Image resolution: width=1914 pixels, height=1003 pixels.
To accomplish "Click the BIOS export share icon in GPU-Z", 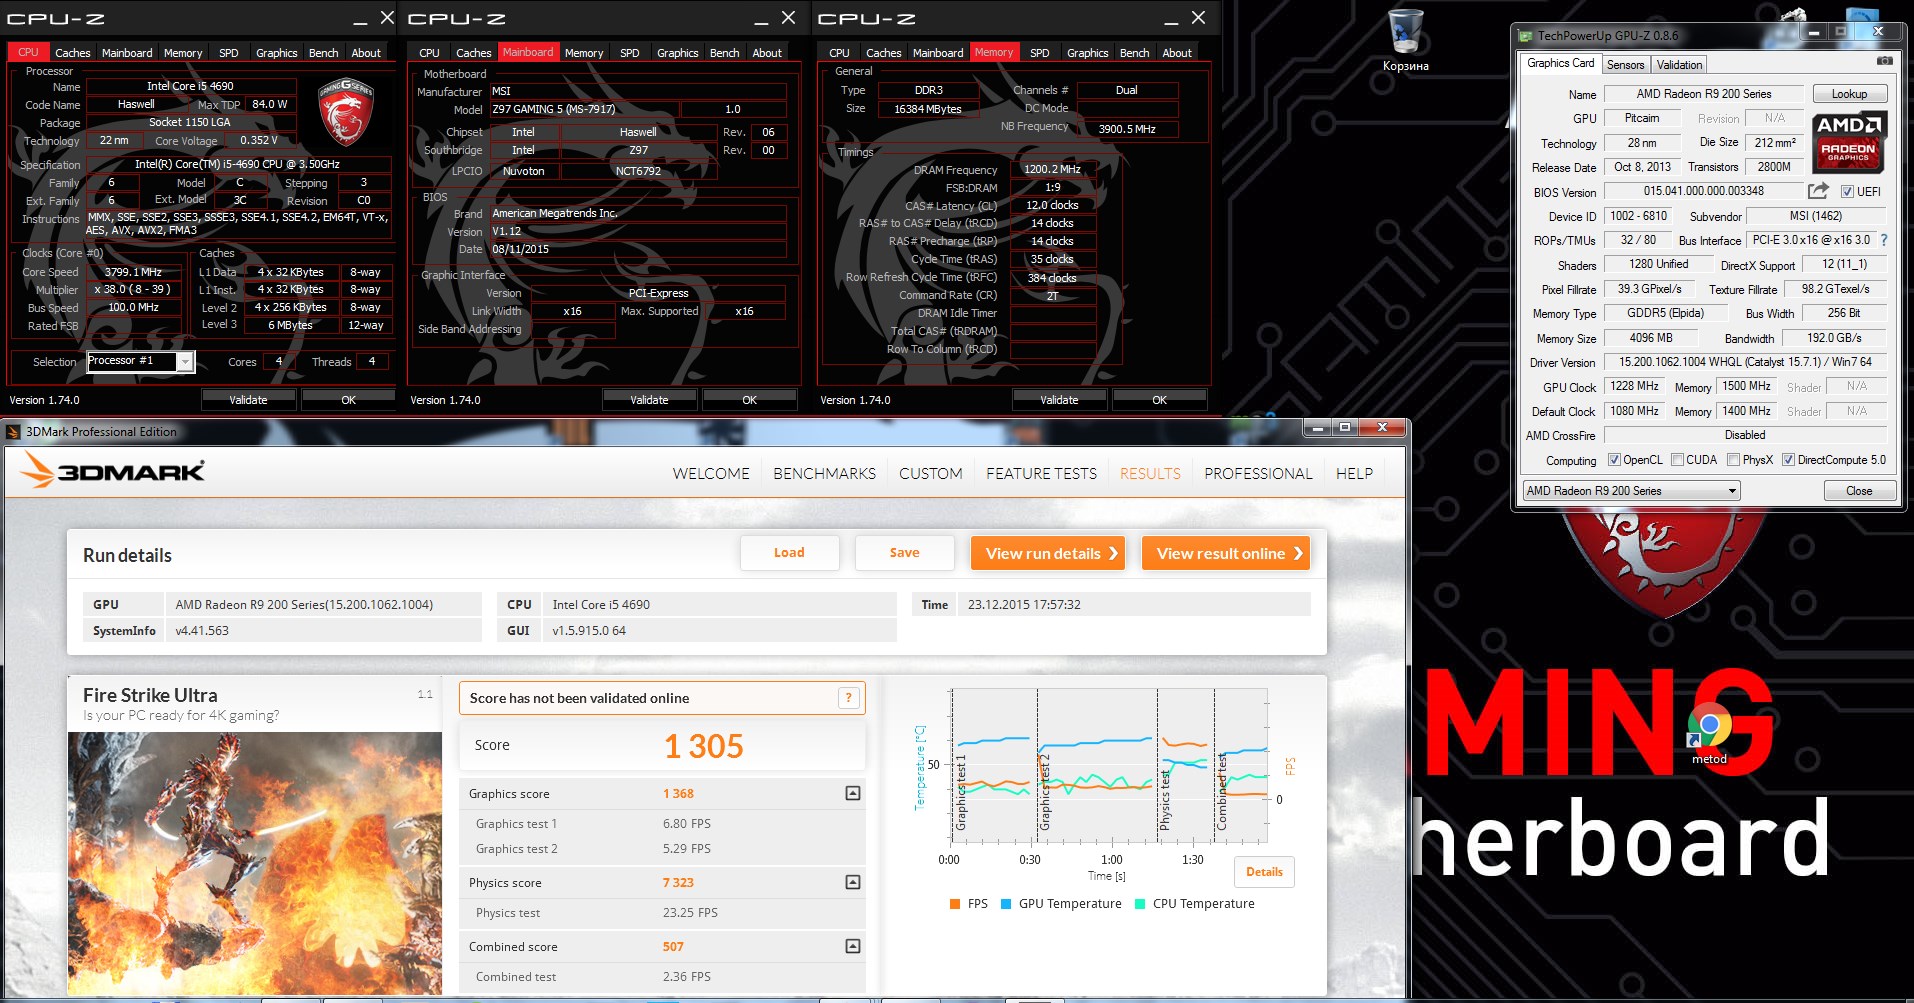I will click(1818, 191).
